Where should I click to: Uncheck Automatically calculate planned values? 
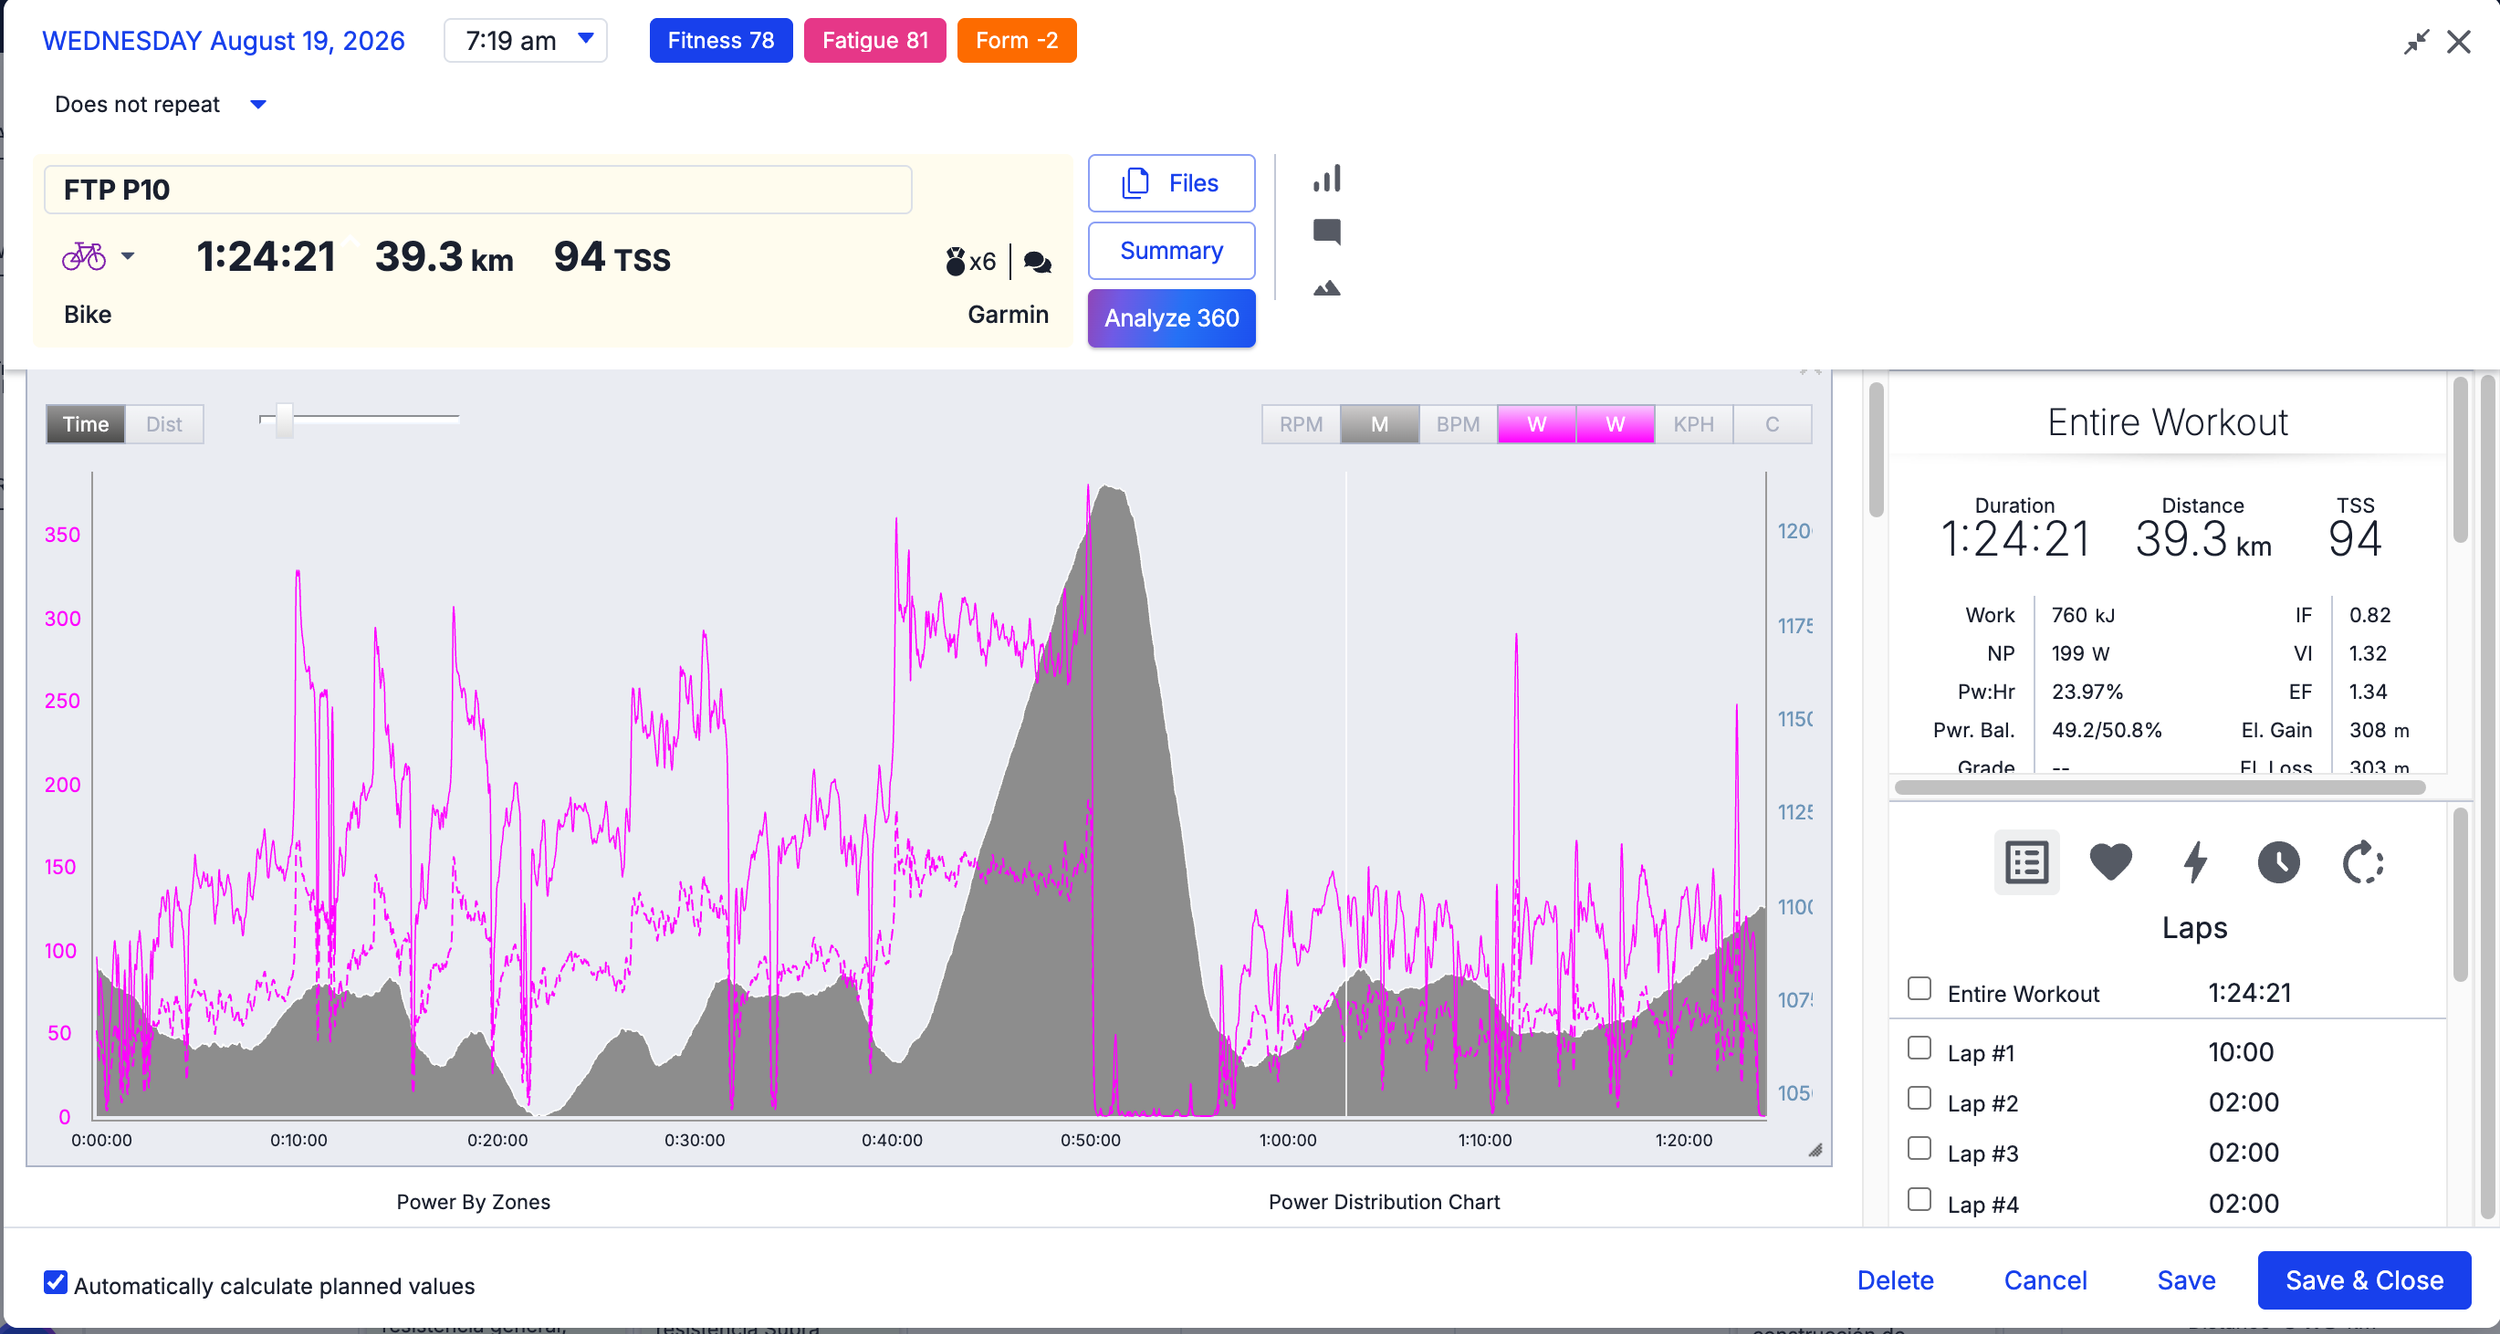click(x=56, y=1283)
